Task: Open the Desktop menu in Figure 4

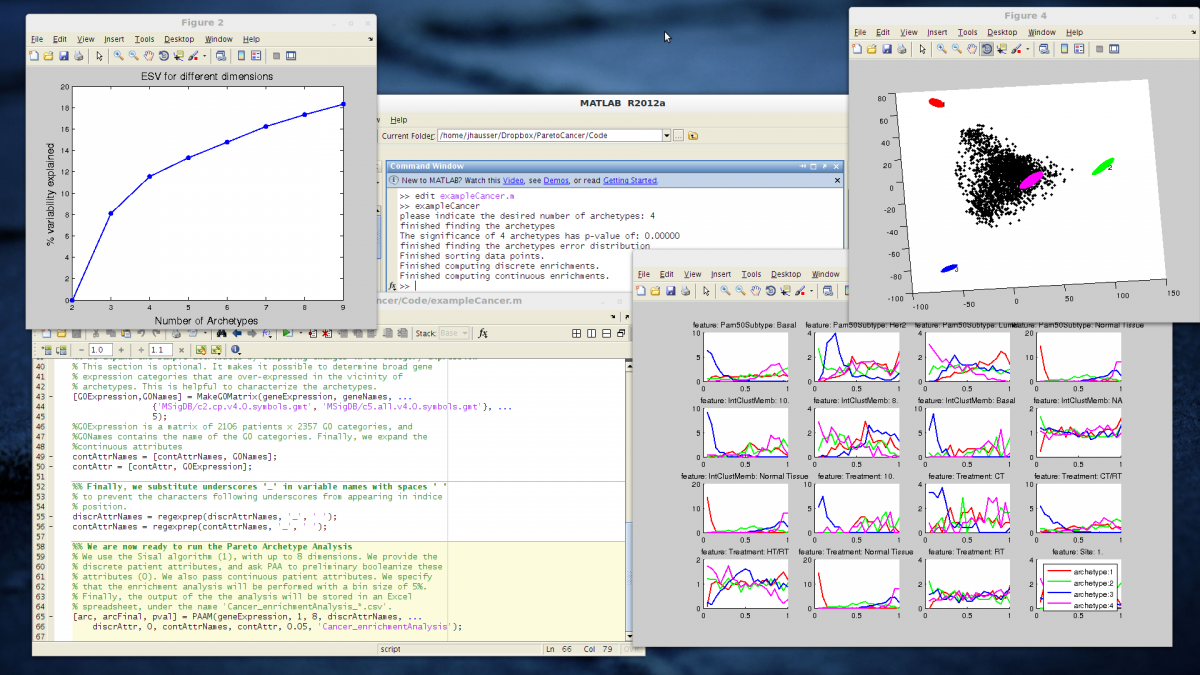Action: click(1002, 32)
